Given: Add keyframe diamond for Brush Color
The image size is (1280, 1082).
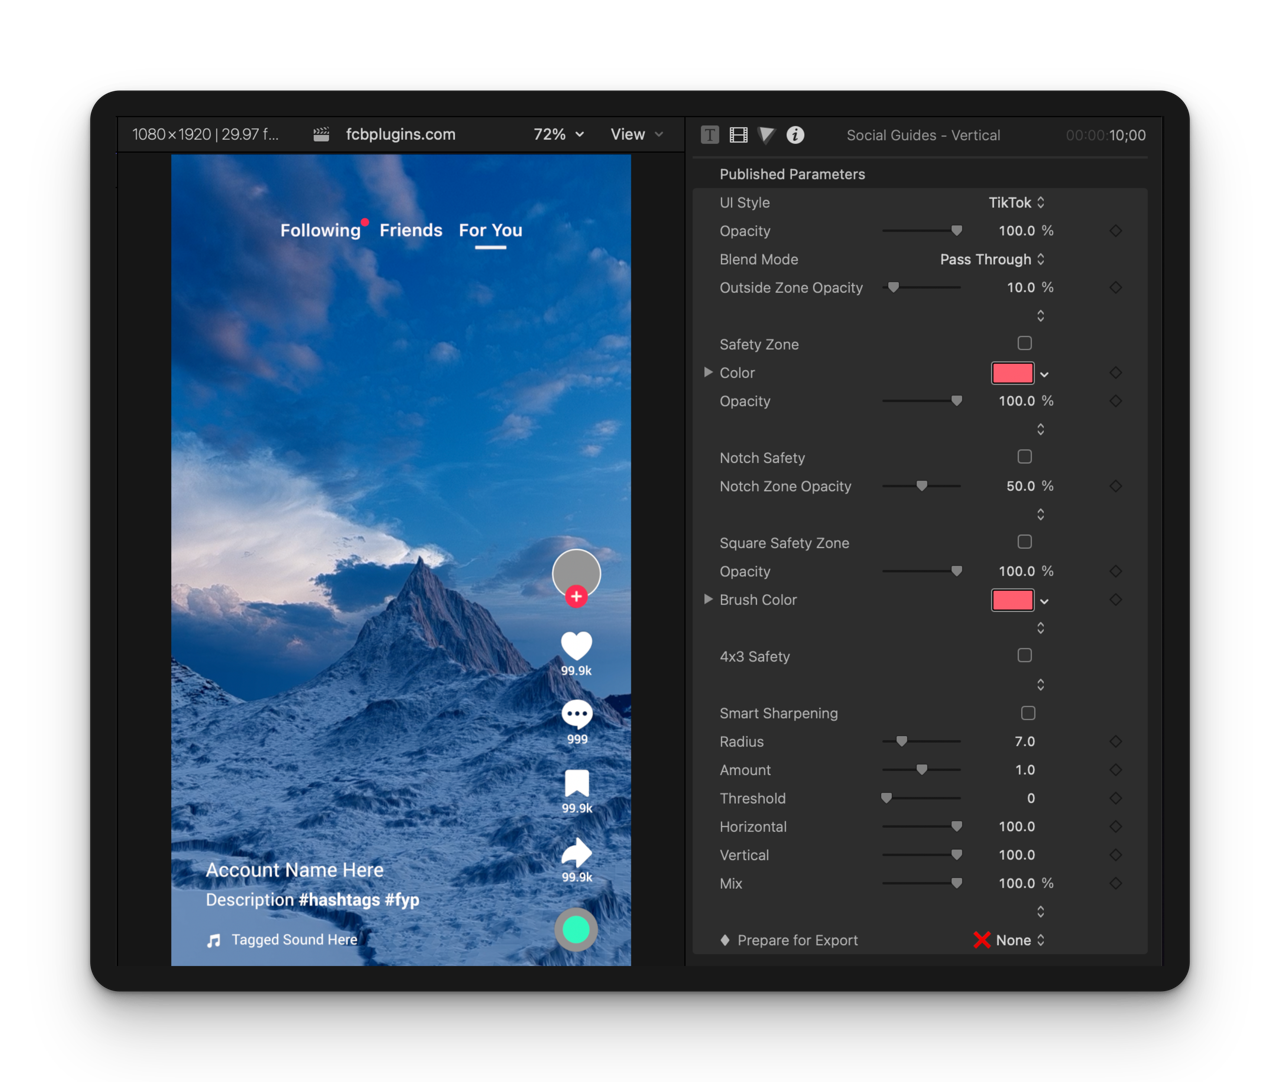Looking at the screenshot, I should [x=1116, y=600].
